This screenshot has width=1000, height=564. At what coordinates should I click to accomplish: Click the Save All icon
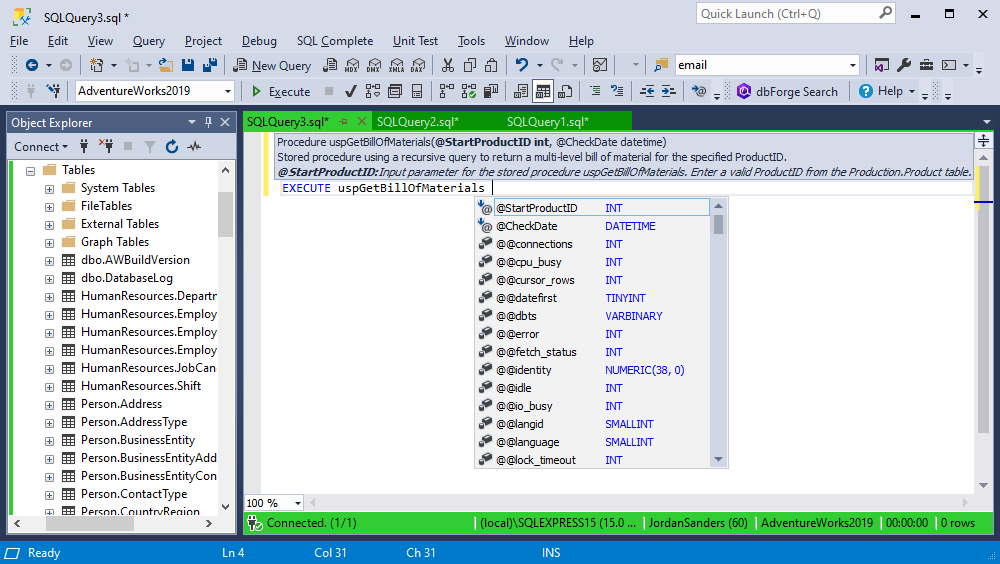210,65
